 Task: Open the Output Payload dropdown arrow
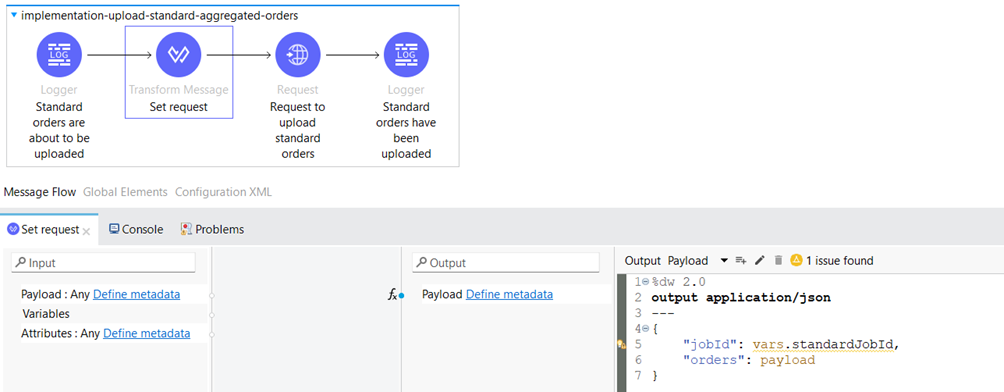pos(724,261)
